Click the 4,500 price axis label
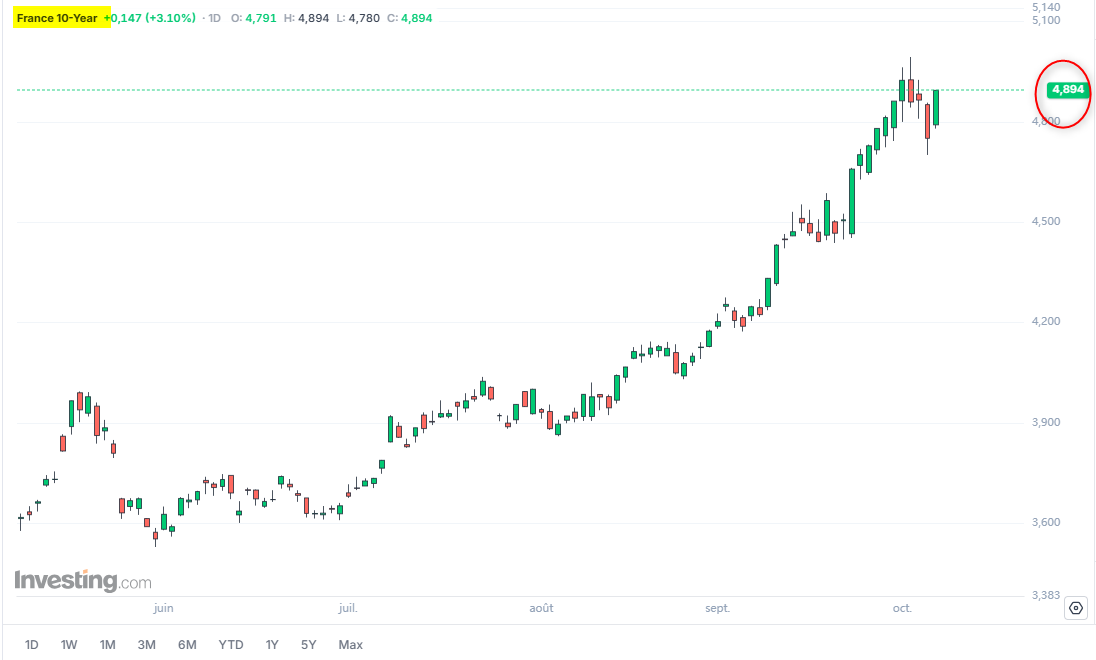Viewport: 1096px width, 660px height. click(x=1046, y=222)
